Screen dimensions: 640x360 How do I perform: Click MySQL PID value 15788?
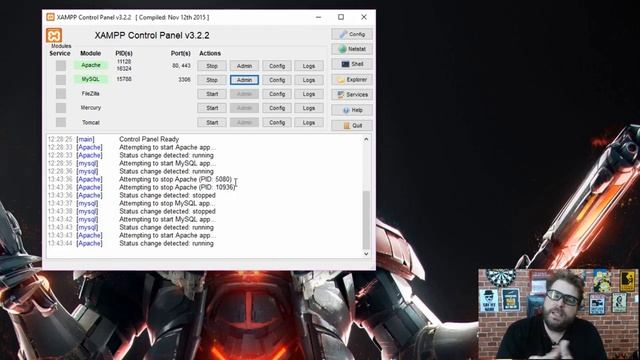click(x=124, y=79)
